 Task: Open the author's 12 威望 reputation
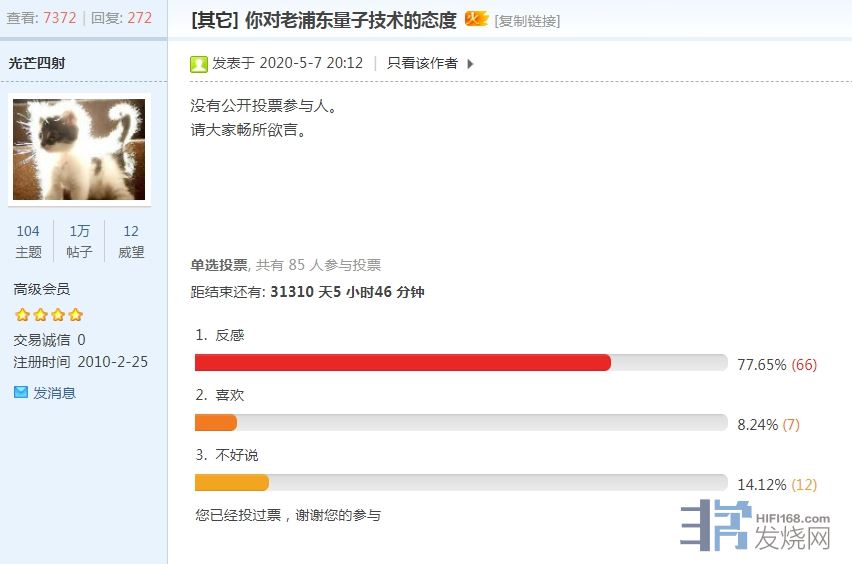pos(131,241)
